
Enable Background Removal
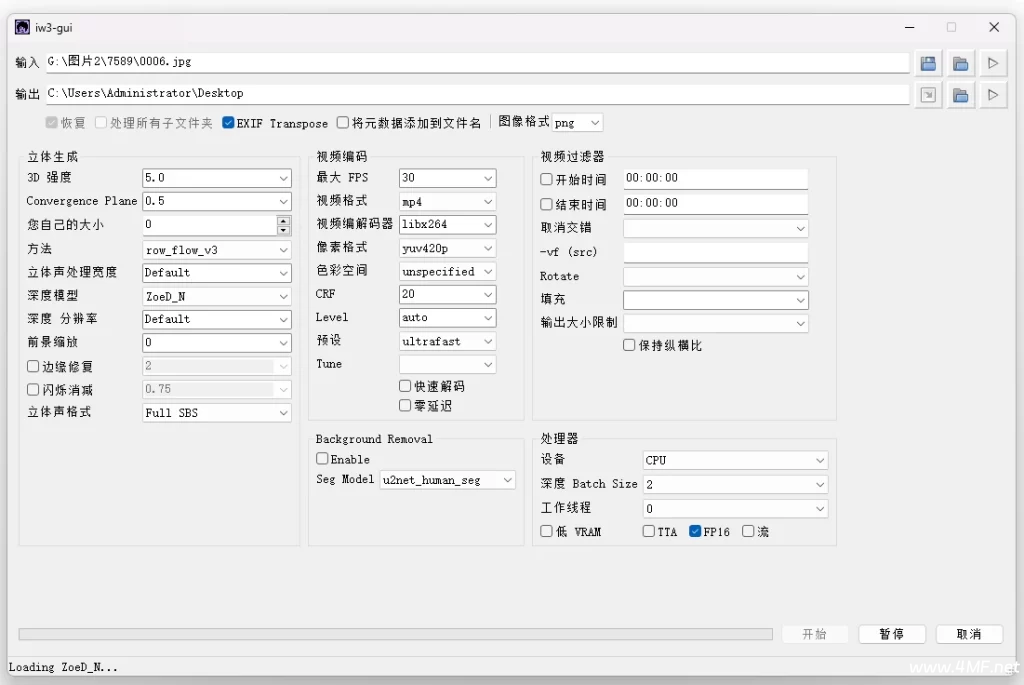click(320, 459)
